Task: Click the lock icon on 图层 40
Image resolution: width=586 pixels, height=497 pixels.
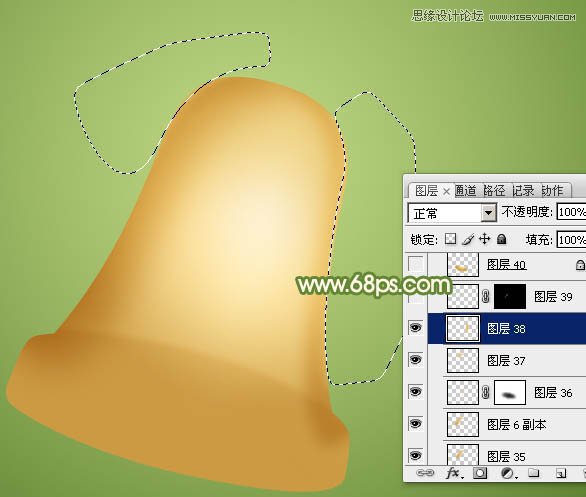Action: tap(580, 265)
